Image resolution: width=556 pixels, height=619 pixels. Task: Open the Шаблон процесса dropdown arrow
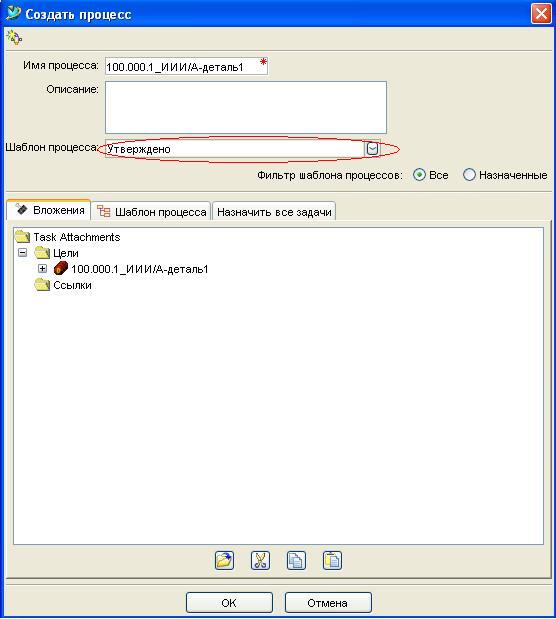point(372,149)
